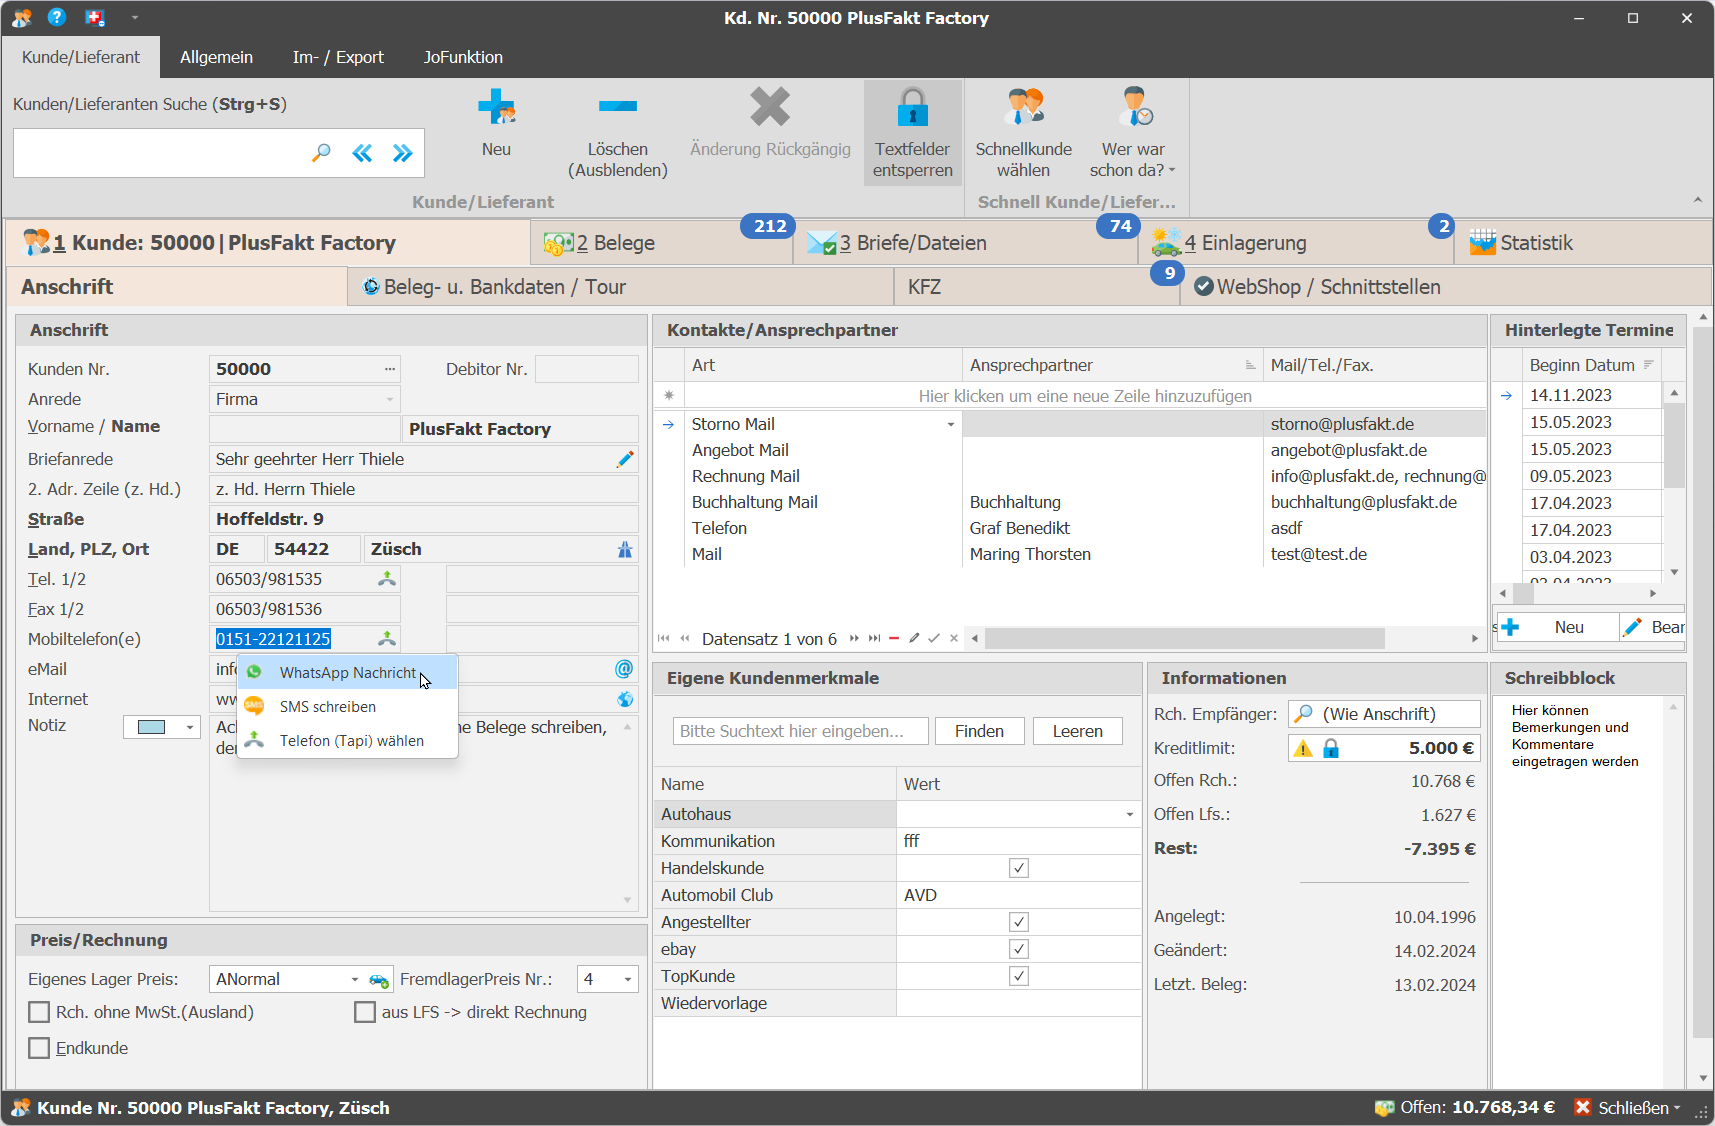The height and width of the screenshot is (1126, 1715).
Task: Open the FremdlagerPreis Nr. dropdown
Action: [628, 980]
